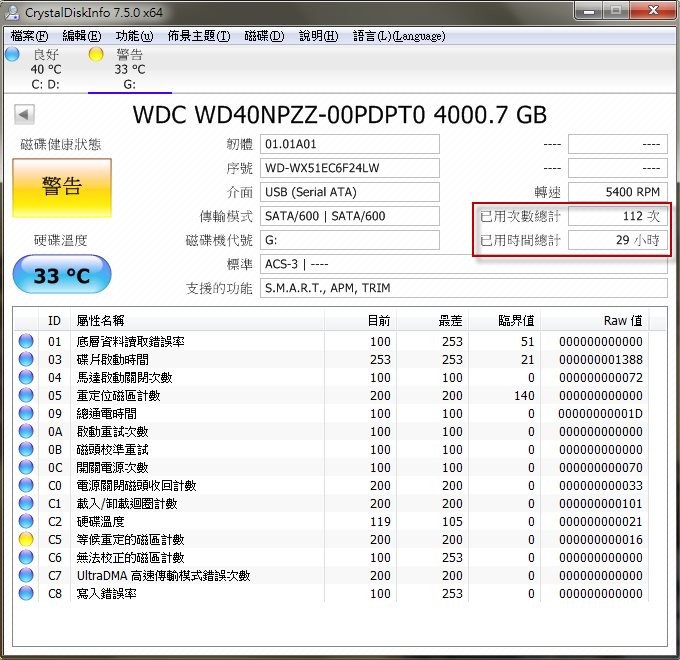Click the blue status icon for attribute 05

[26, 395]
